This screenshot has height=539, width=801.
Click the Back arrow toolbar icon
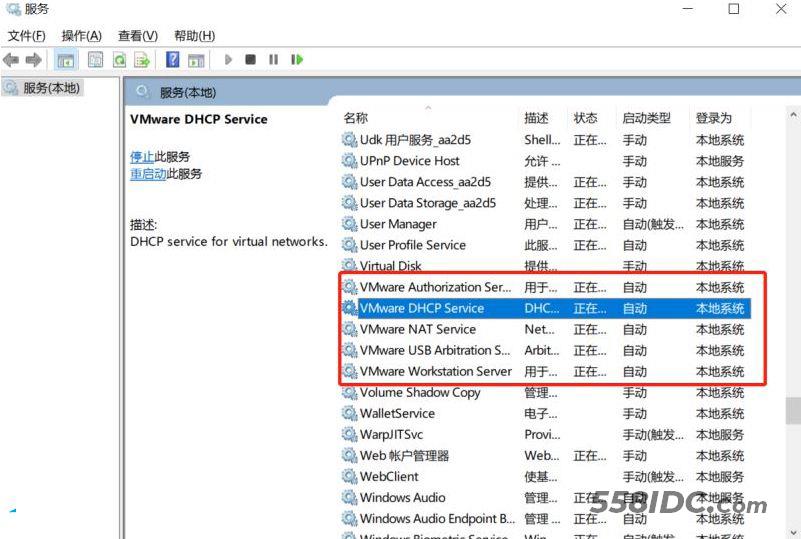11,60
